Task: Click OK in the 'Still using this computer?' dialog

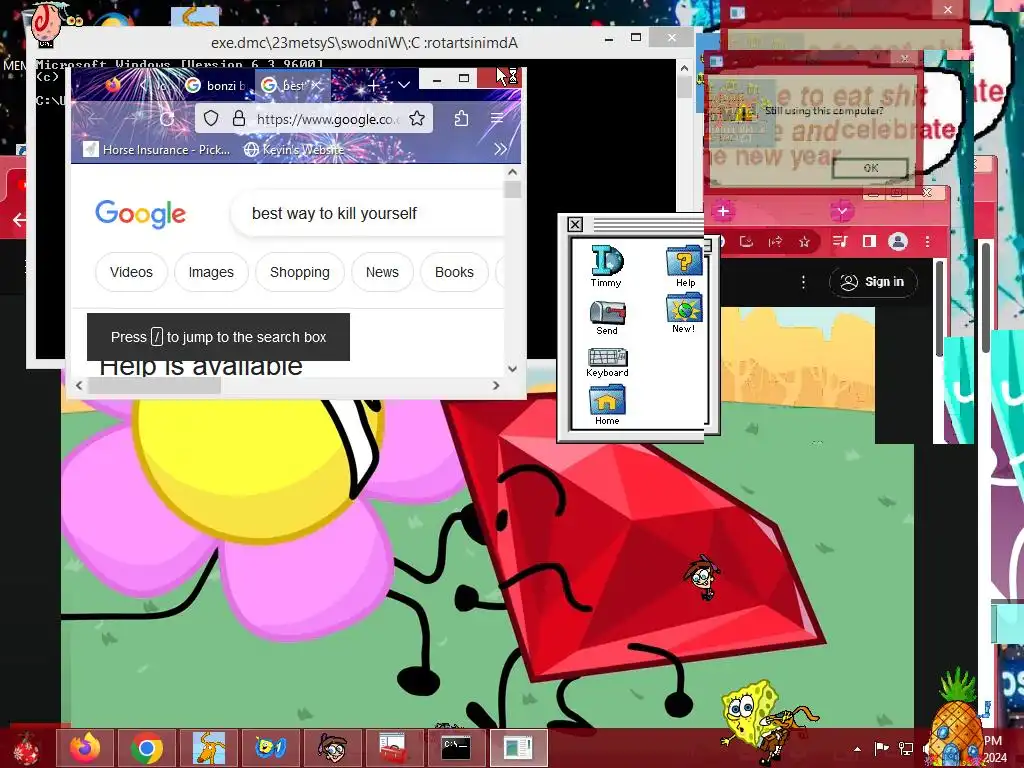Action: 871,168
